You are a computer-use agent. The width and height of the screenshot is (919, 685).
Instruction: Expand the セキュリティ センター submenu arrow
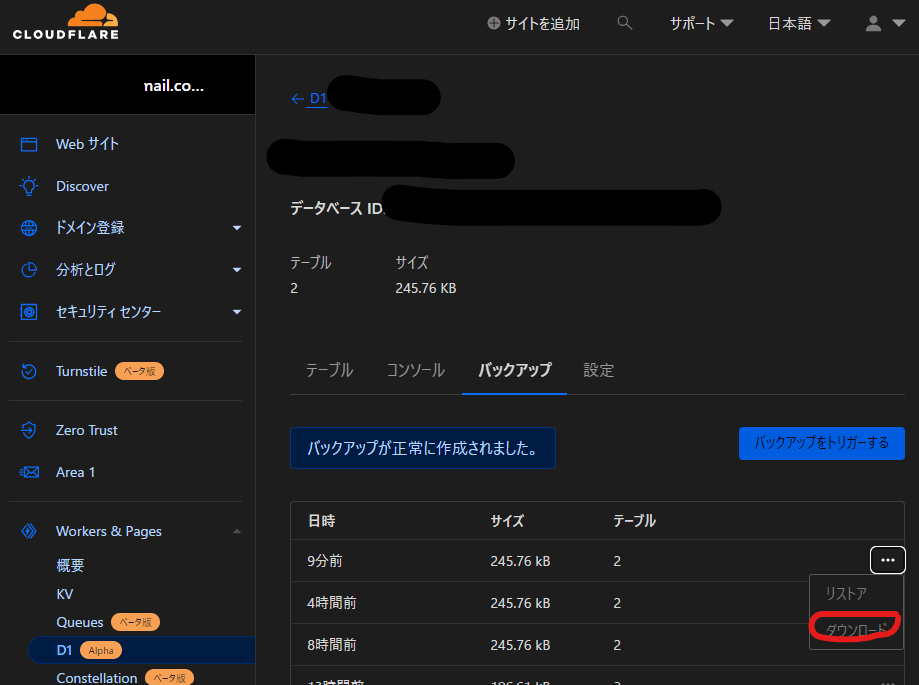(x=237, y=312)
